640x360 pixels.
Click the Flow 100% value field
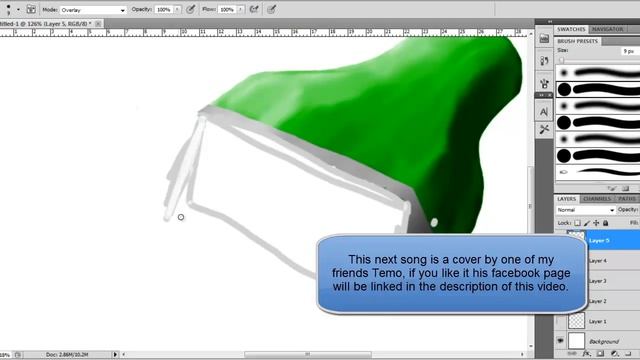[x=227, y=9]
